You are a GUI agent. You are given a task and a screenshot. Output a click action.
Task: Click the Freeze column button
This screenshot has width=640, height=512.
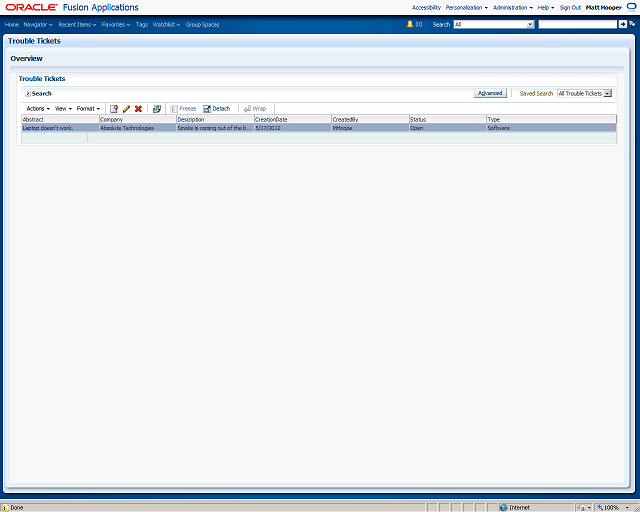point(183,109)
